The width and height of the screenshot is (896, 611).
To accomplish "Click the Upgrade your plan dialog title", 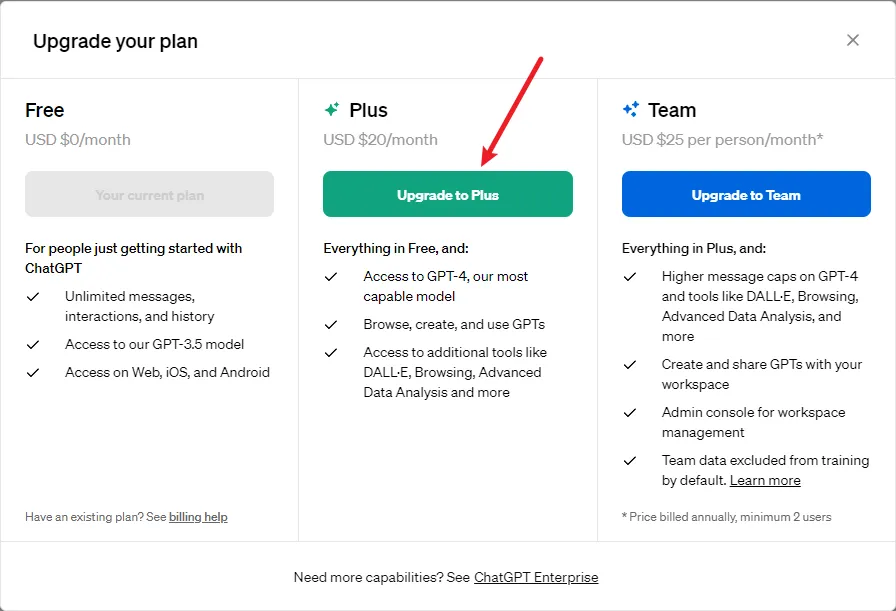I will tap(115, 41).
